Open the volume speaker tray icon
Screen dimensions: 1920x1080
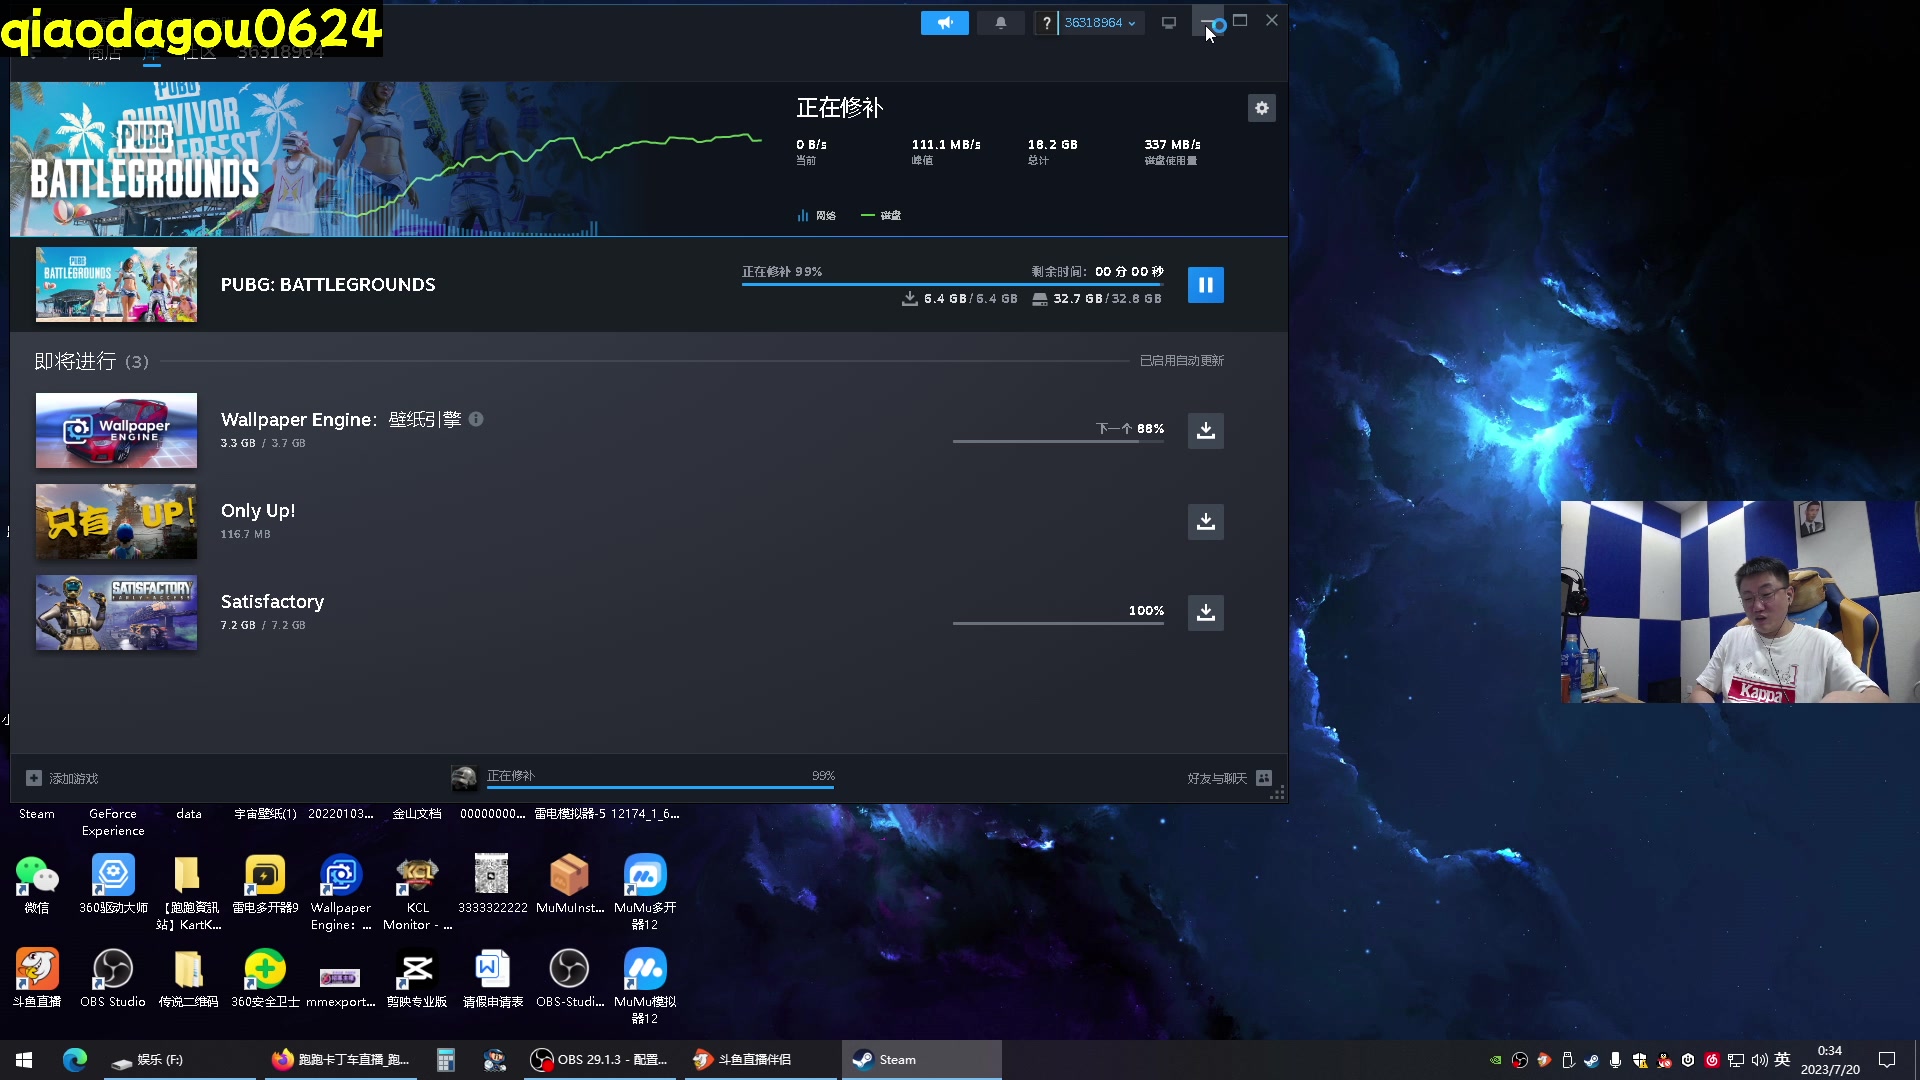point(1759,1060)
